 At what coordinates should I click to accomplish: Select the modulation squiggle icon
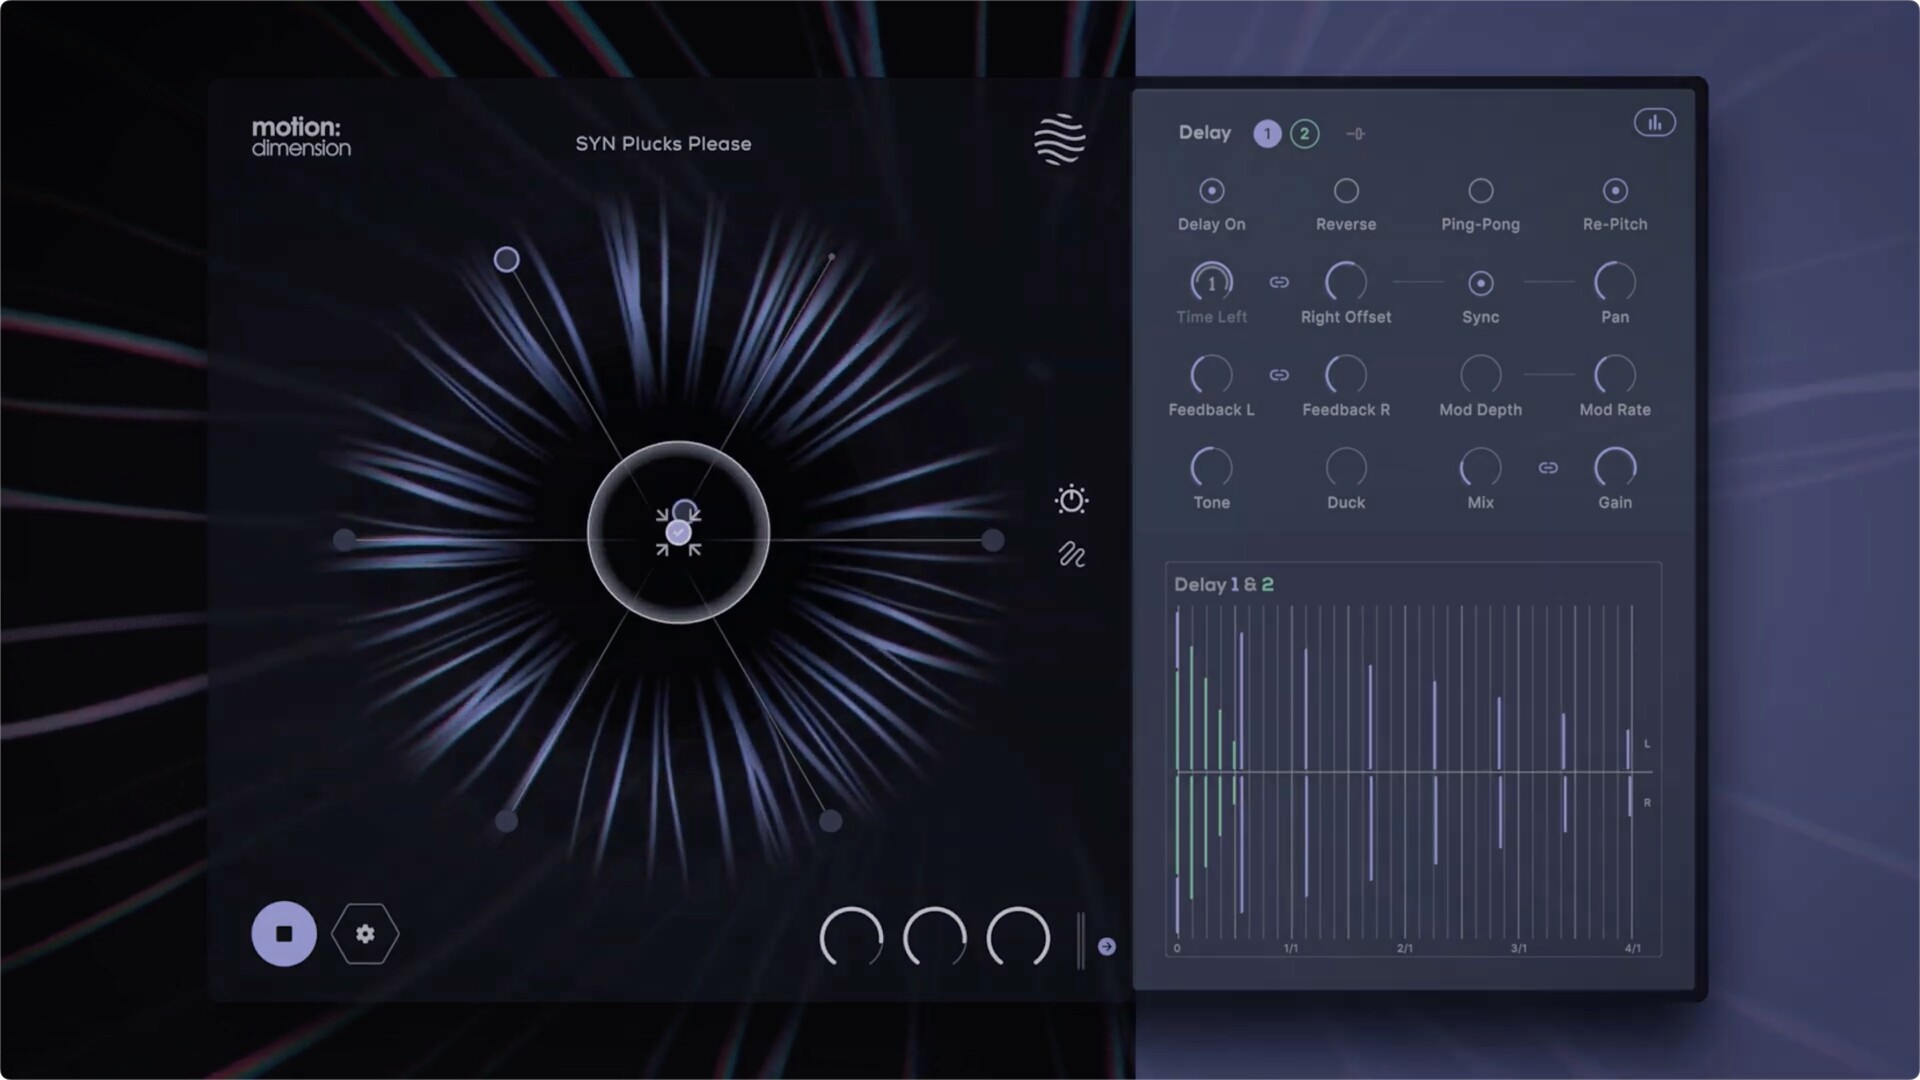[1071, 554]
